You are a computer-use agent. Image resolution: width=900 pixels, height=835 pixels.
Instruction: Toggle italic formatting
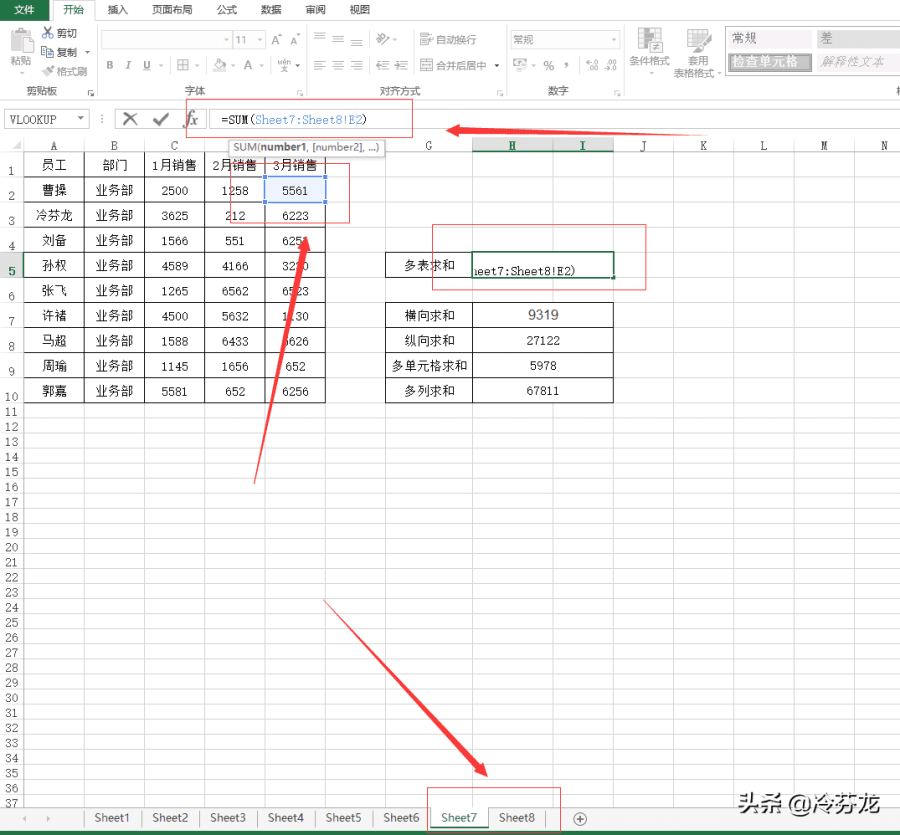128,65
